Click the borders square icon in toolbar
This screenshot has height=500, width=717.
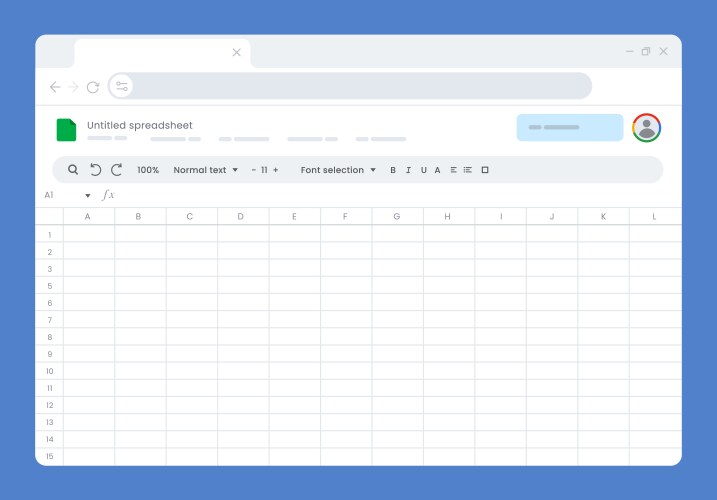coord(485,170)
